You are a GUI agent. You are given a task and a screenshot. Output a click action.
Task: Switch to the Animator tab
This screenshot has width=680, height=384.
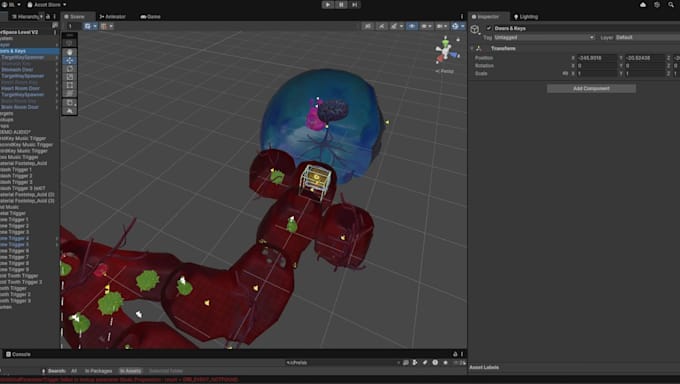pyautogui.click(x=113, y=16)
